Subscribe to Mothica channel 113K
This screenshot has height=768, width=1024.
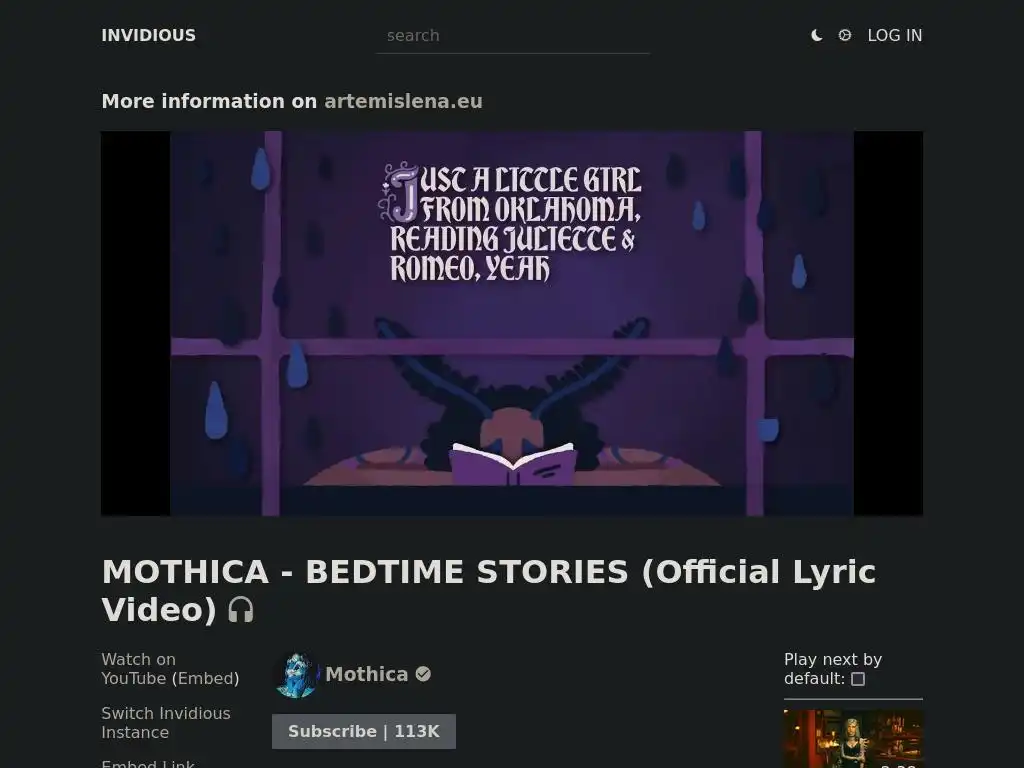tap(364, 731)
